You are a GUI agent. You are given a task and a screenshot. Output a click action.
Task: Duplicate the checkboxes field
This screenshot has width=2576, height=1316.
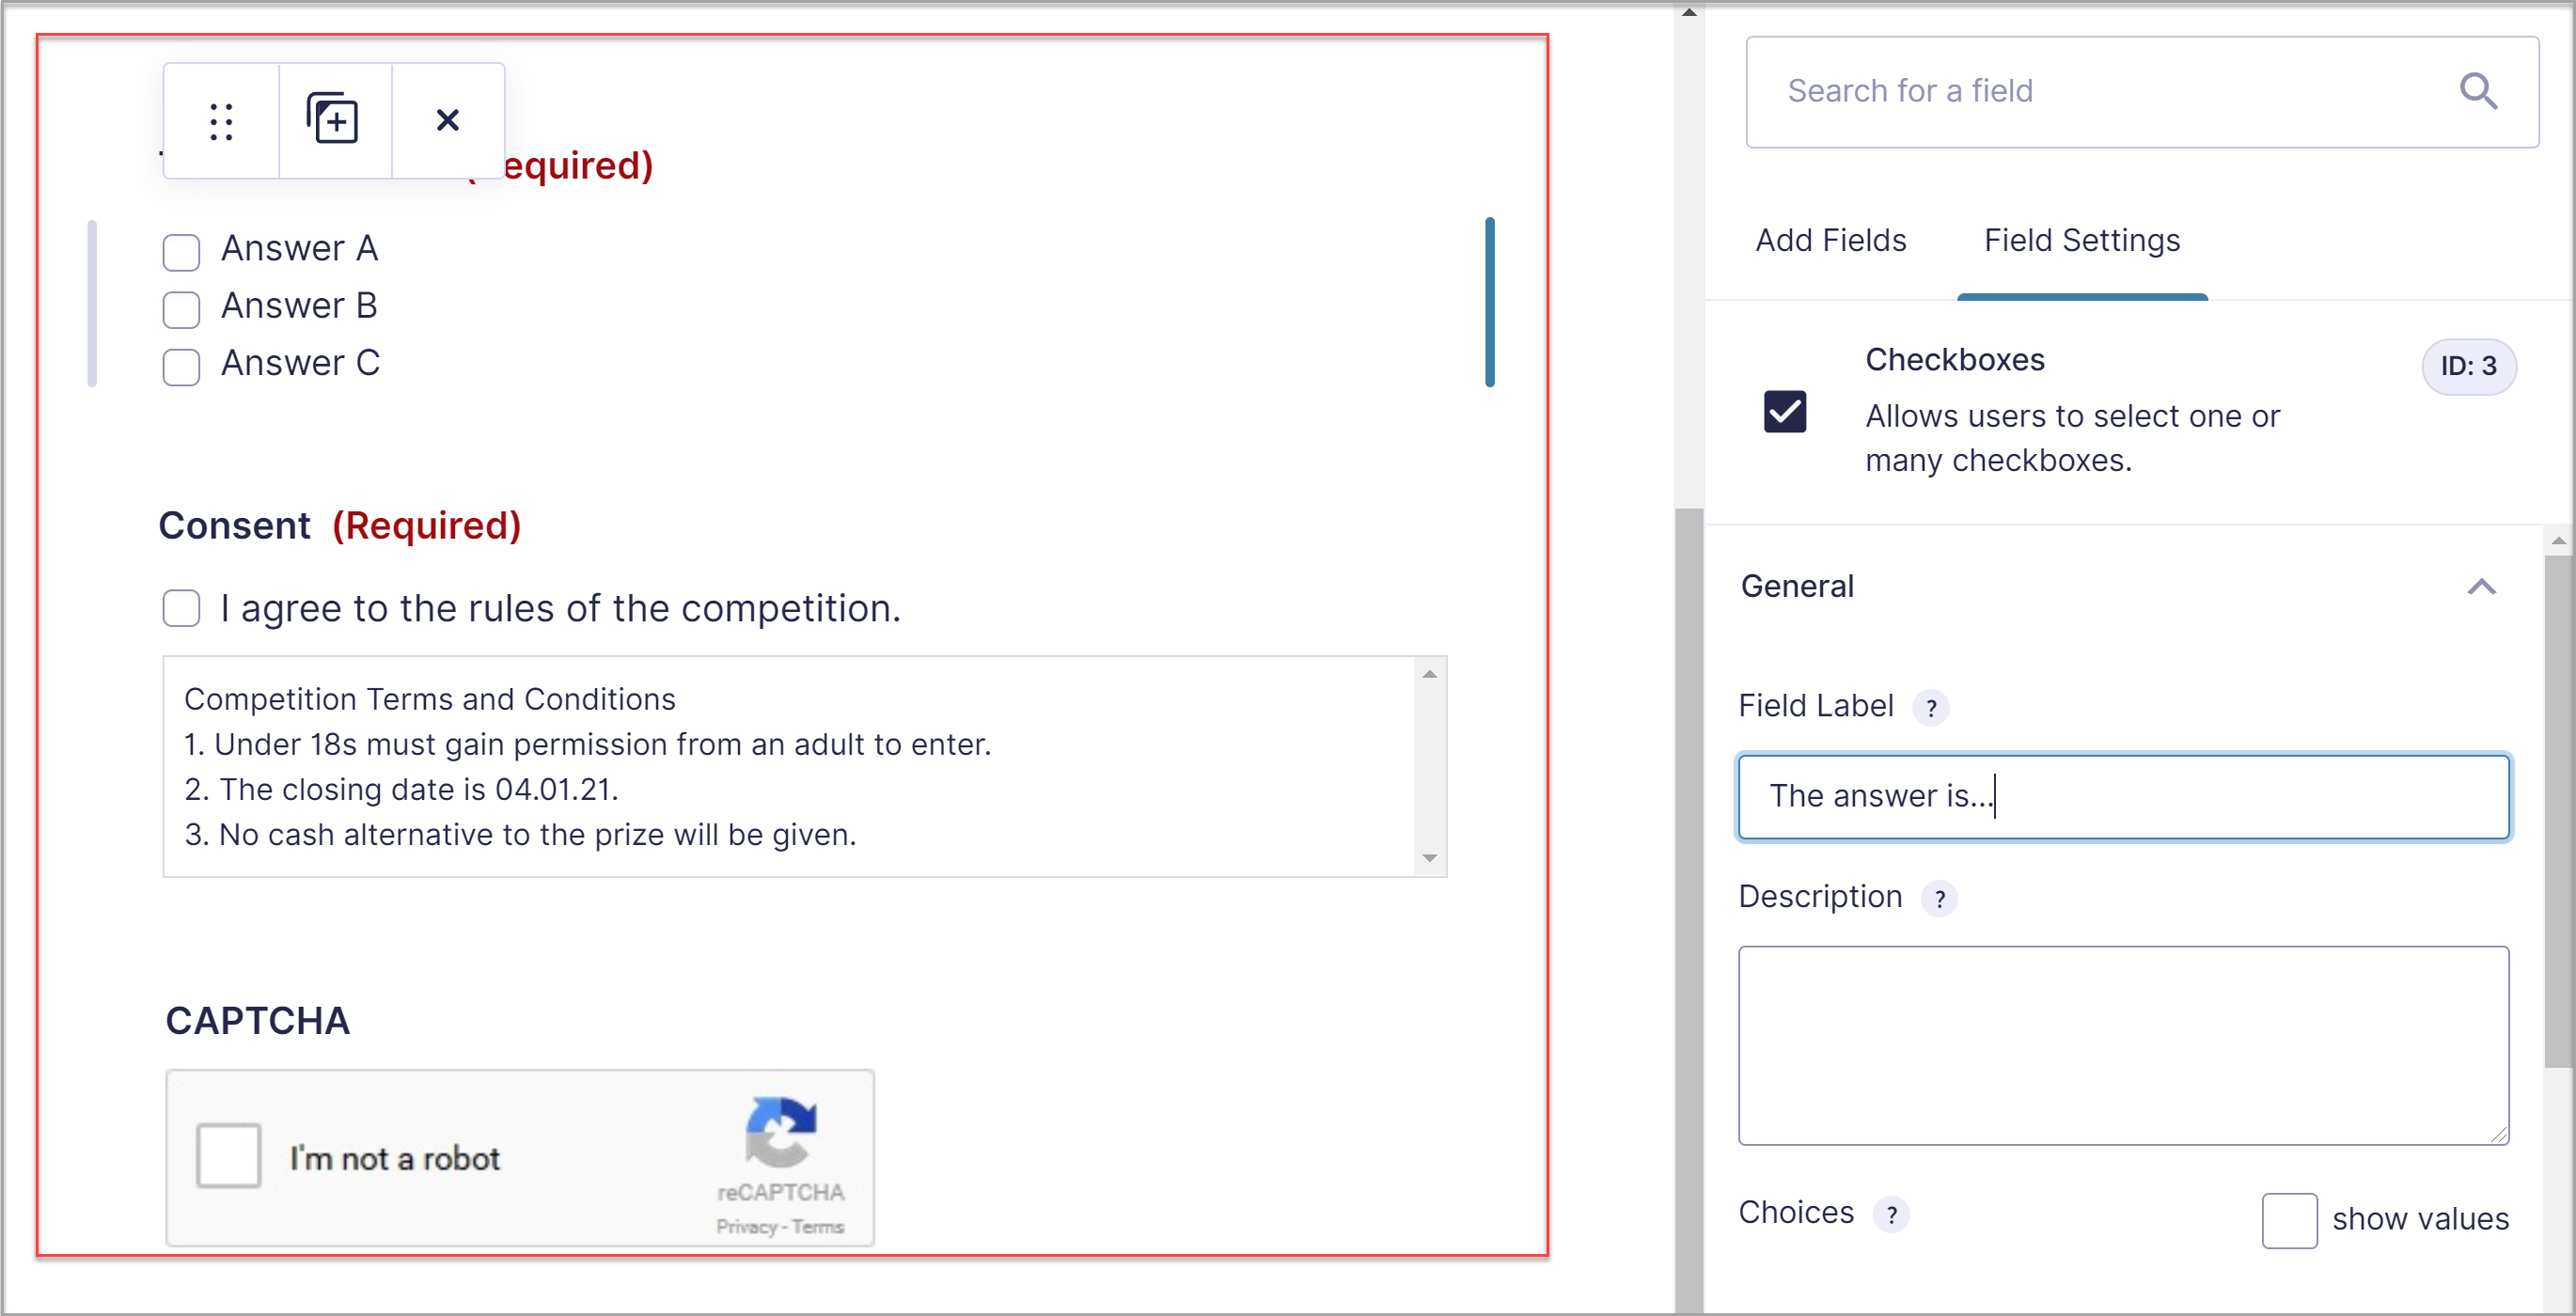point(333,119)
